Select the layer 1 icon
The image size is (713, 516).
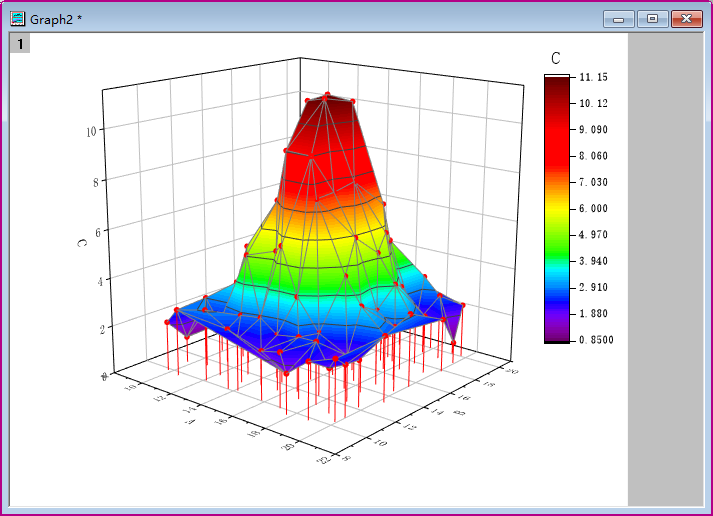click(x=20, y=43)
